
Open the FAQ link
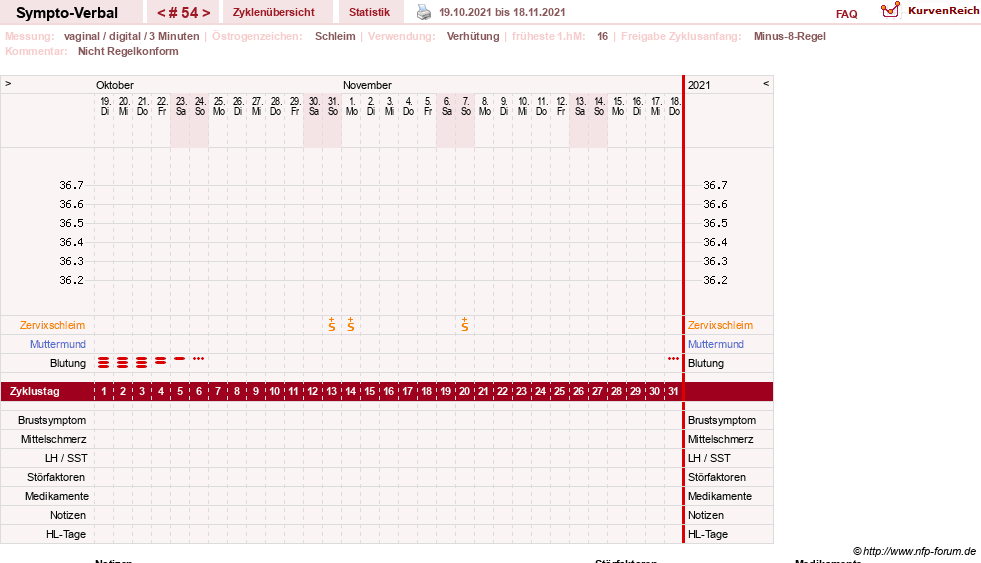(846, 14)
